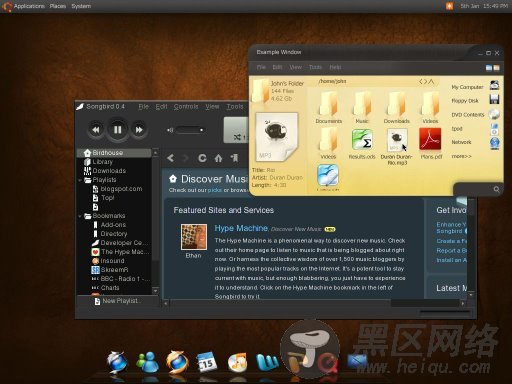Image resolution: width=512 pixels, height=384 pixels.
Task: Open the Places menu in top panel
Action: coord(58,6)
